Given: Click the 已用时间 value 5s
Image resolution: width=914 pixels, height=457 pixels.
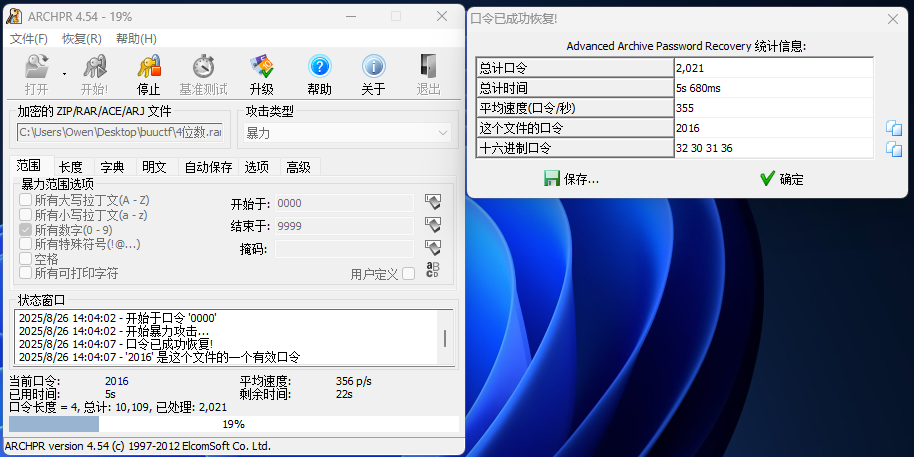Looking at the screenshot, I should 110,394.
